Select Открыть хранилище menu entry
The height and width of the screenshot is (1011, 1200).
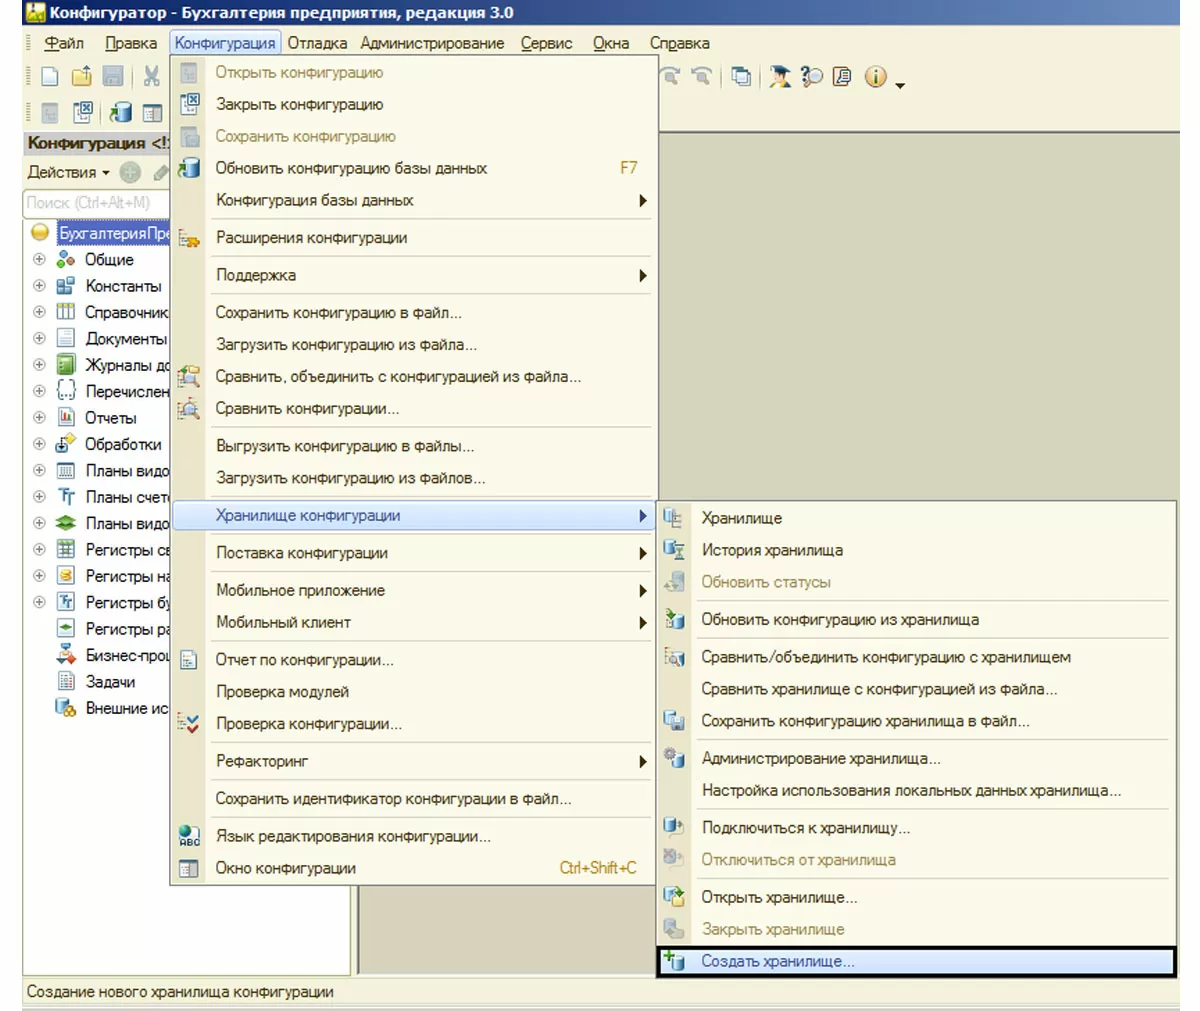click(x=779, y=897)
